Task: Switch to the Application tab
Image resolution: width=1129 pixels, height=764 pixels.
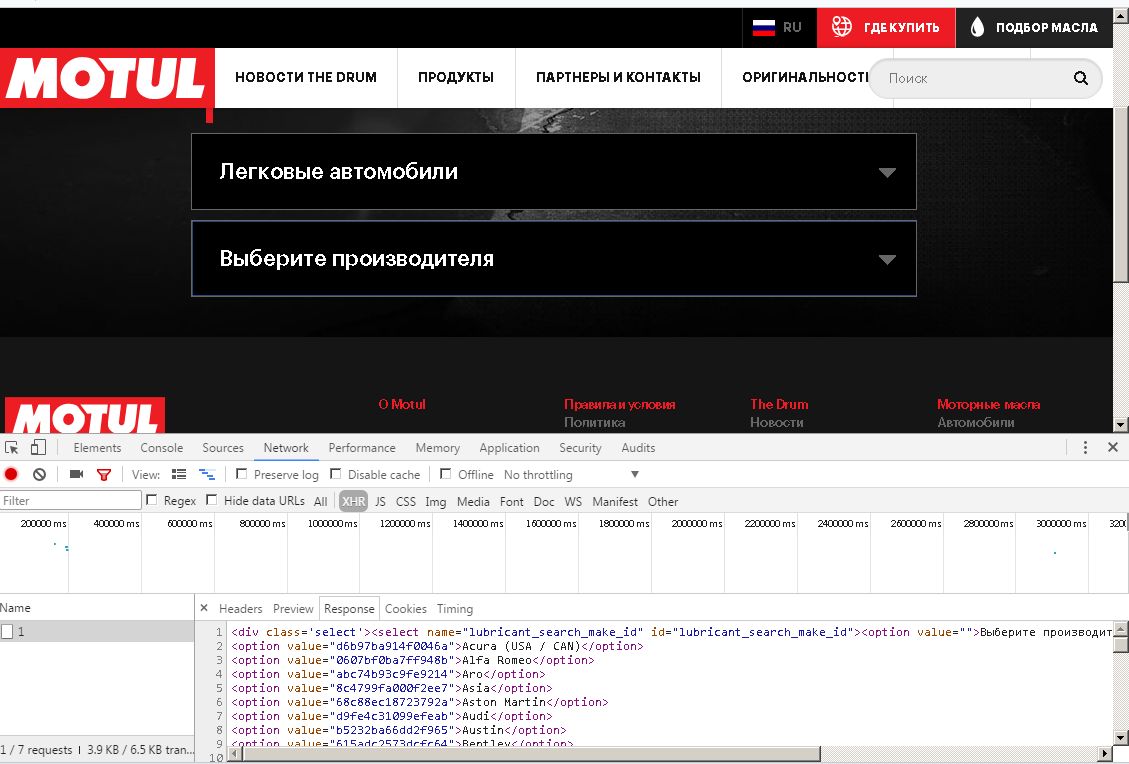Action: click(x=509, y=448)
